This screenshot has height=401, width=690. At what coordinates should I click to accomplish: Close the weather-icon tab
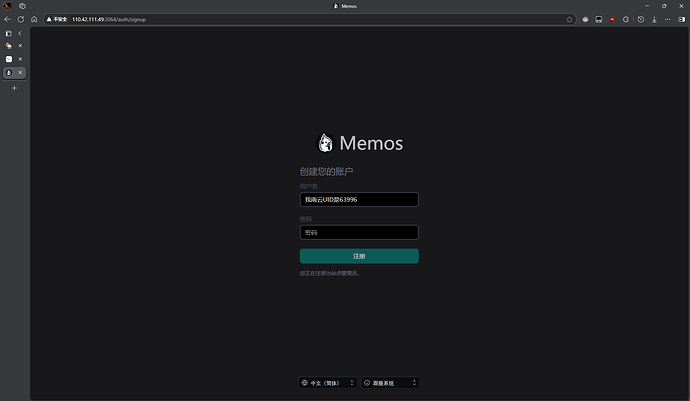tap(20, 46)
